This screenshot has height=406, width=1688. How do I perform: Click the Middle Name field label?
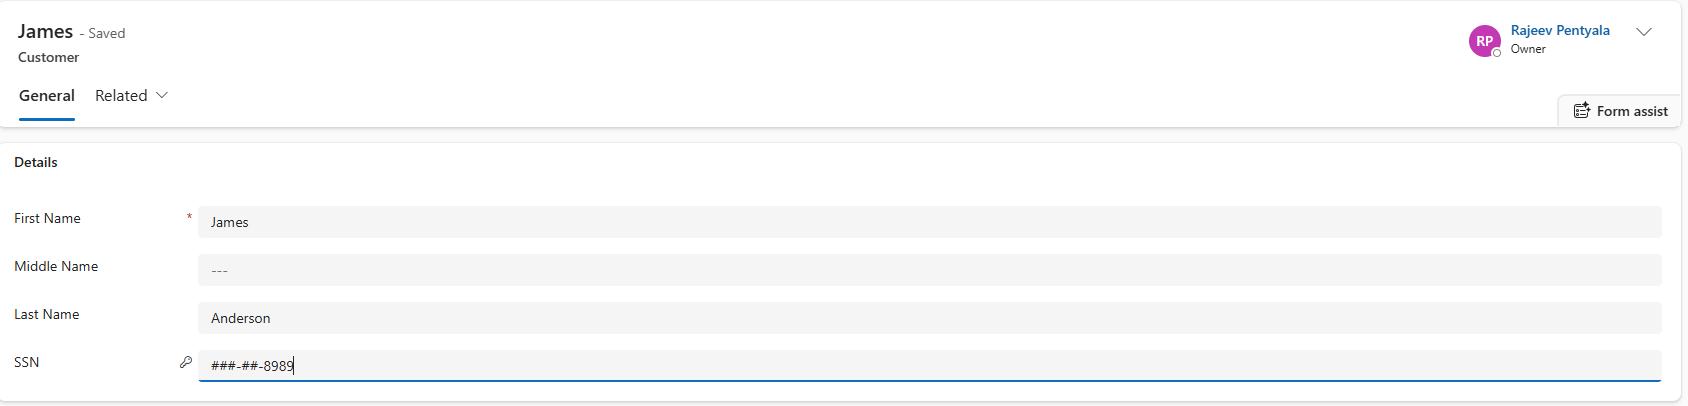tap(56, 266)
